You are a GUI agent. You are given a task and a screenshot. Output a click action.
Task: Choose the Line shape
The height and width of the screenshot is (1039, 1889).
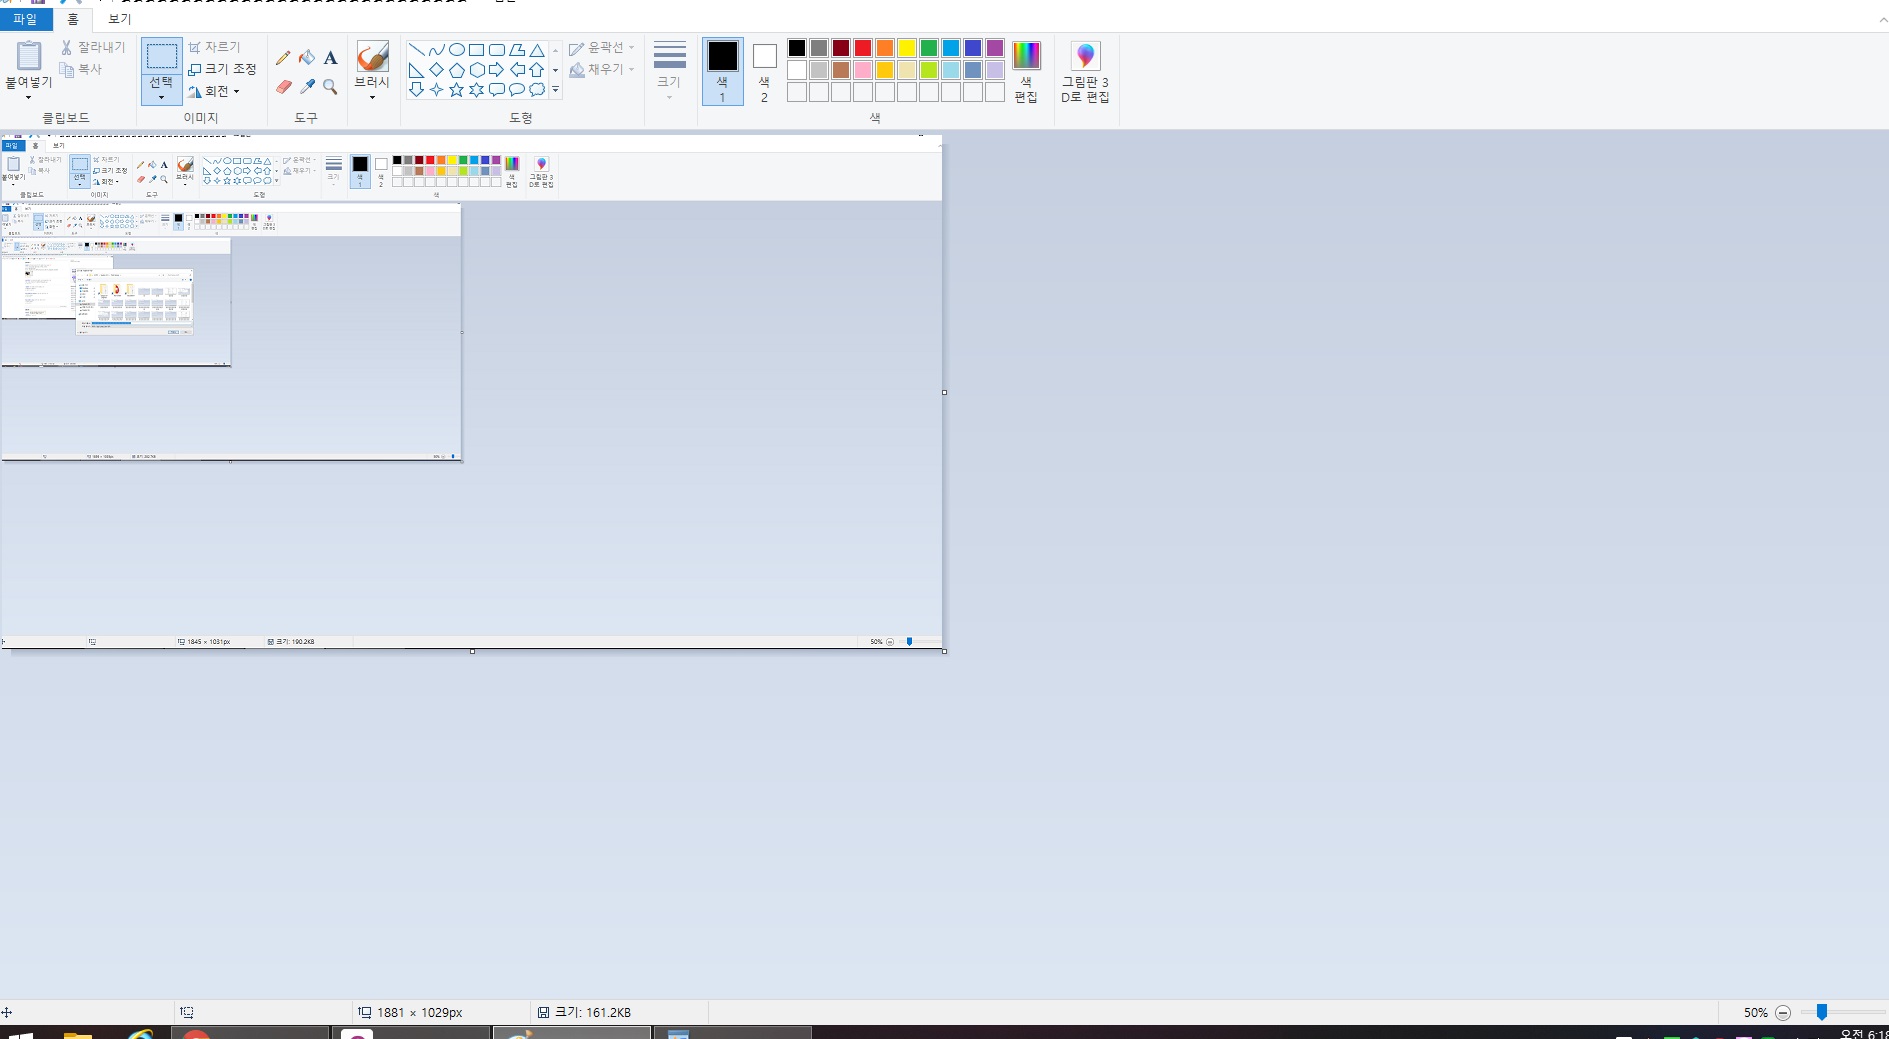tap(416, 50)
